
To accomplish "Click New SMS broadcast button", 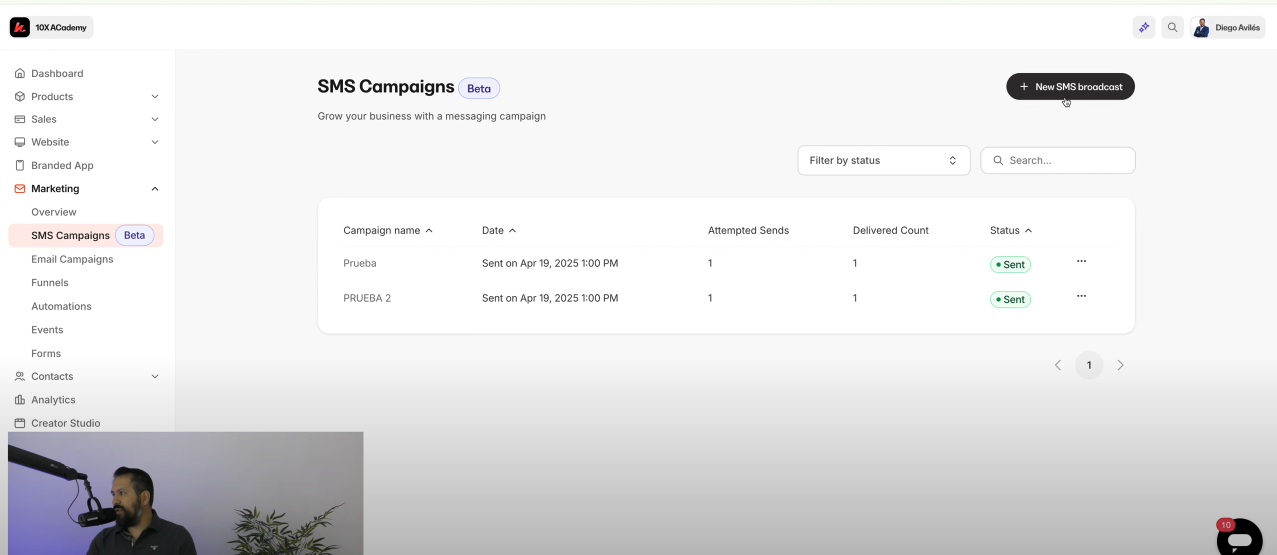I will click(x=1070, y=87).
